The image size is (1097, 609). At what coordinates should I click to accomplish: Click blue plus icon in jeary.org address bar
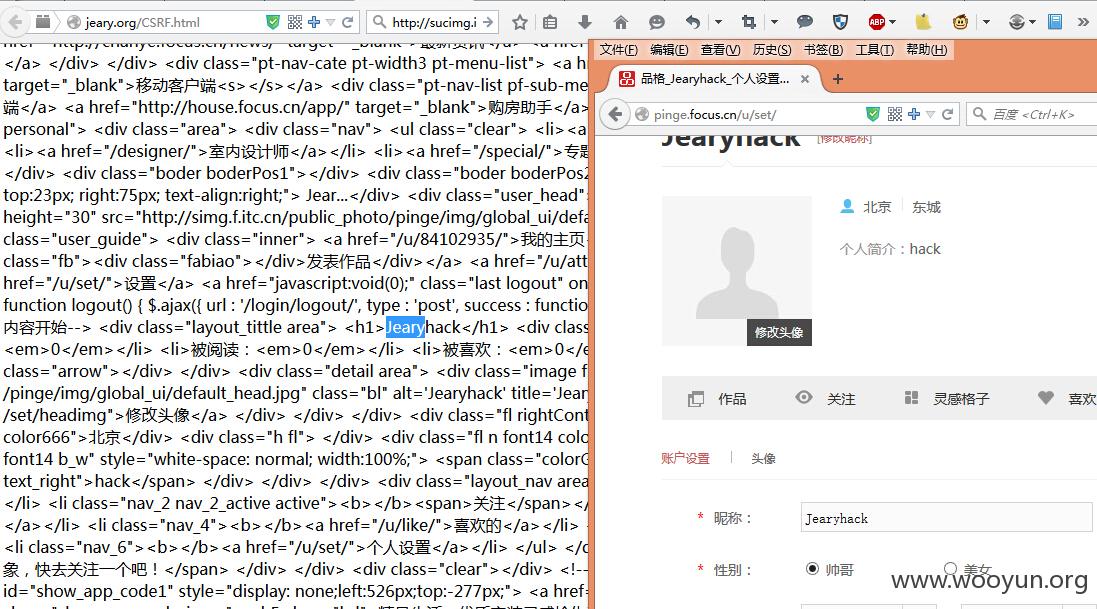pyautogui.click(x=313, y=22)
